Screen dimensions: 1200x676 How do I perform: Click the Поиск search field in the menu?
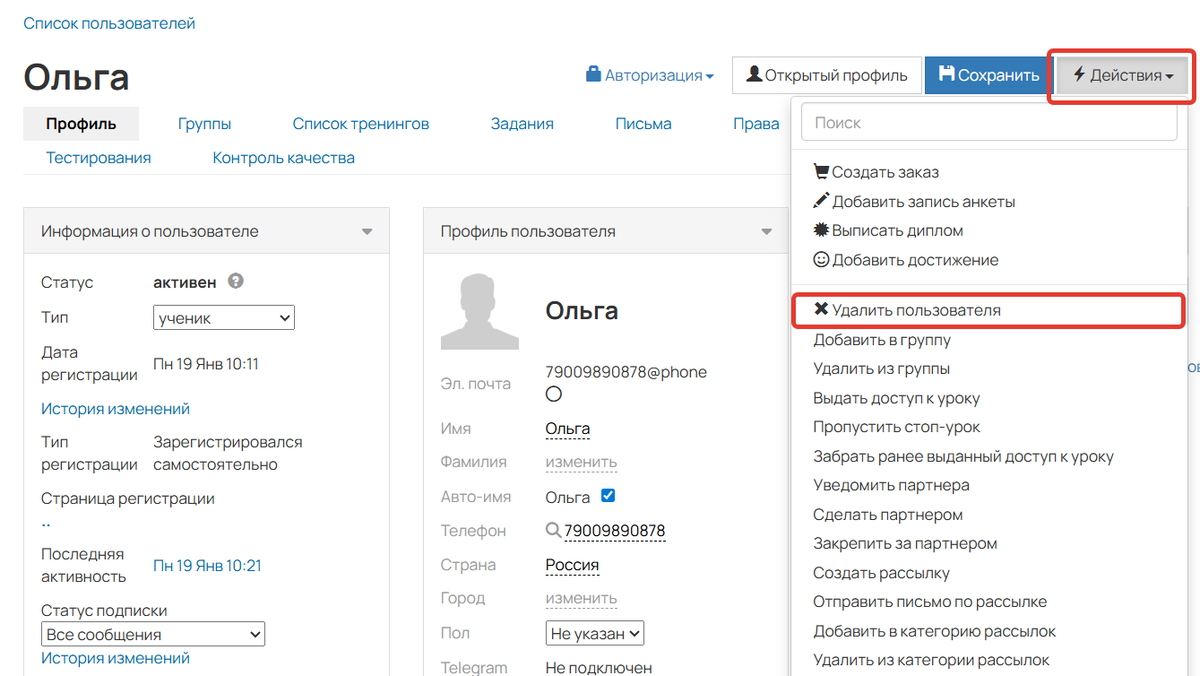pyautogui.click(x=988, y=121)
